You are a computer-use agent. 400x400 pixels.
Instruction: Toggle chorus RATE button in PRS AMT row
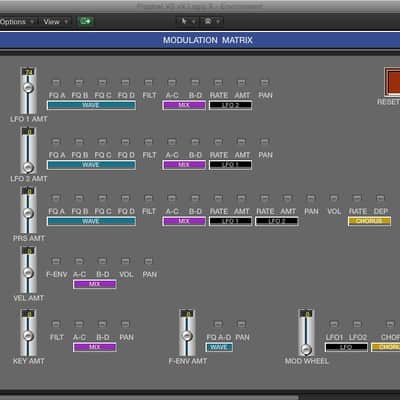(x=357, y=198)
